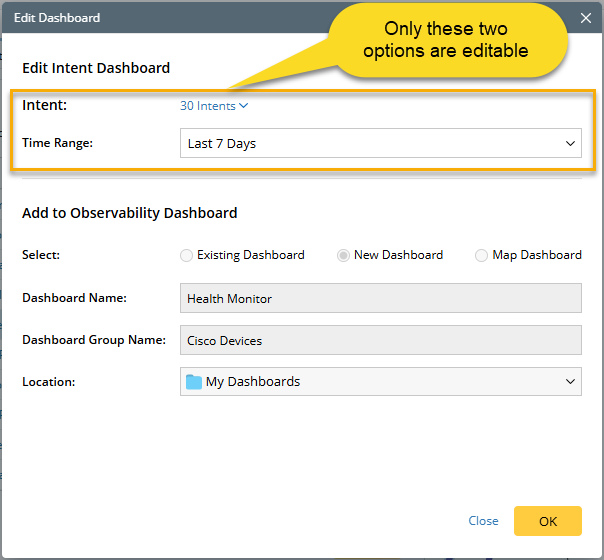
Task: Click the blue folder icon in Location
Action: [x=194, y=381]
